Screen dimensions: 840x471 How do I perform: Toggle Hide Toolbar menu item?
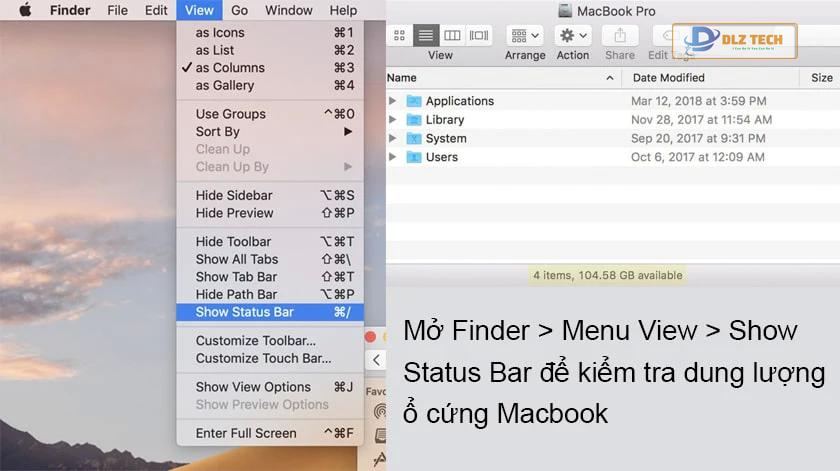click(x=270, y=242)
